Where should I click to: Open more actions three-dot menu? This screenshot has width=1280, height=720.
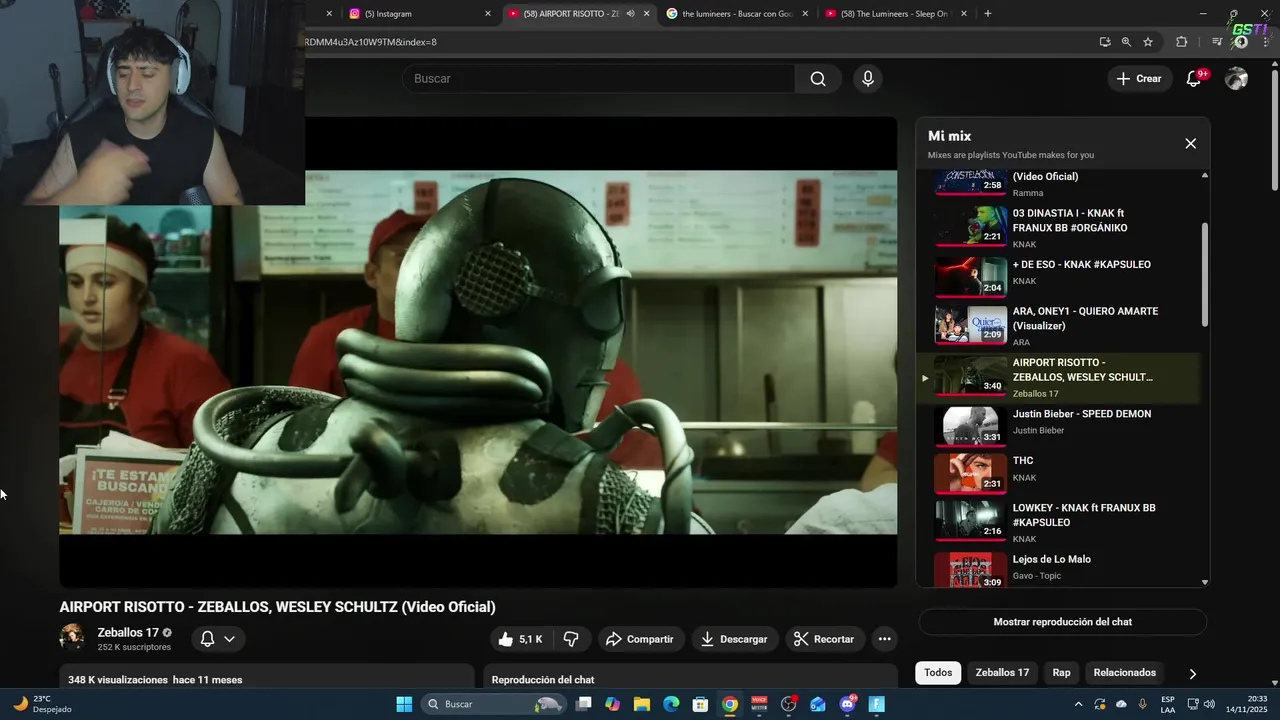pos(884,639)
